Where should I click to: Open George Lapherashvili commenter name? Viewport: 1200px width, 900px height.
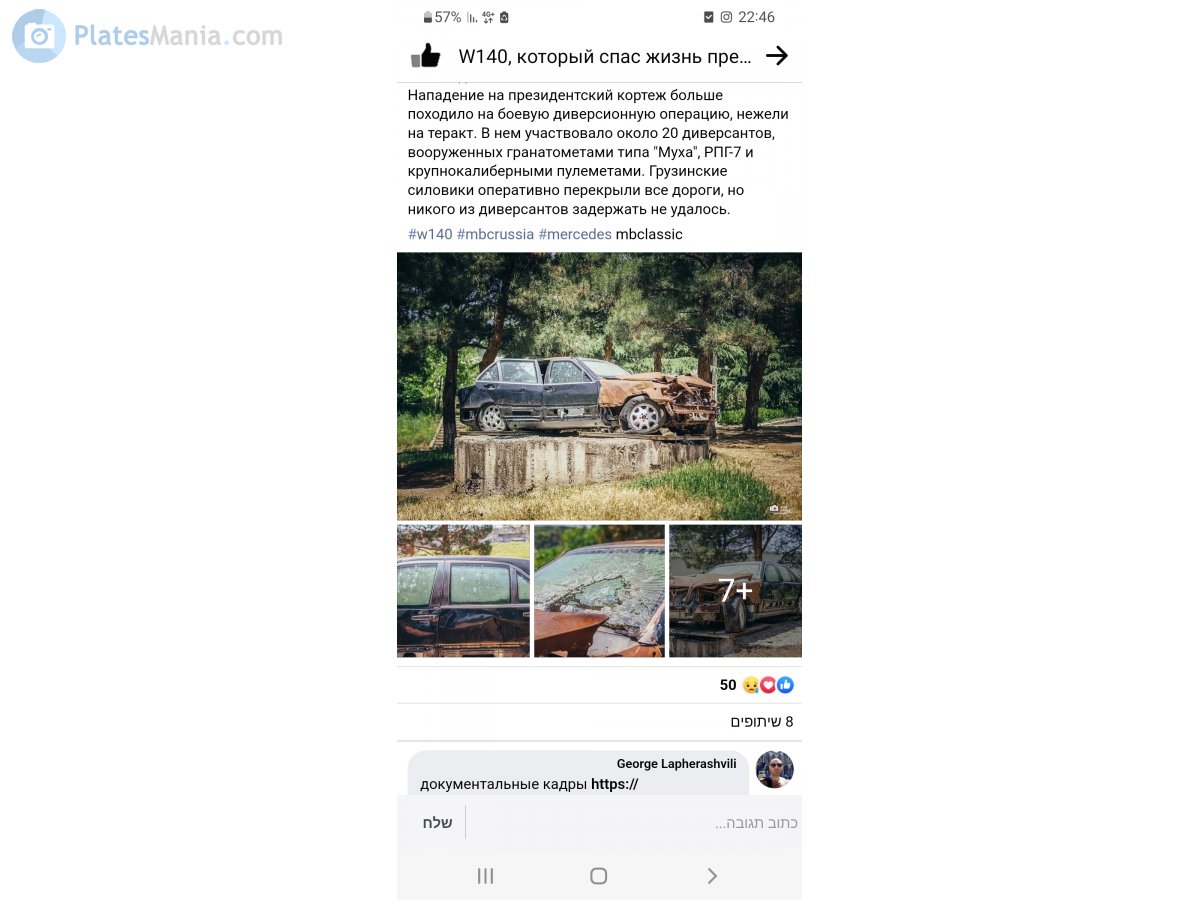[676, 763]
